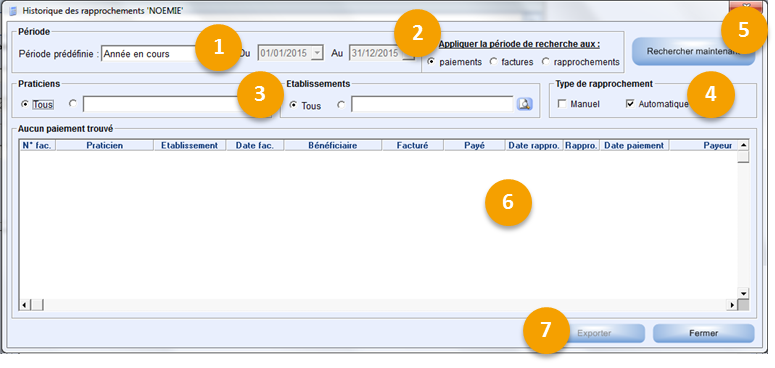Image resolution: width=775 pixels, height=368 pixels.
Task: Click the table's scroll down arrow
Action: click(743, 293)
